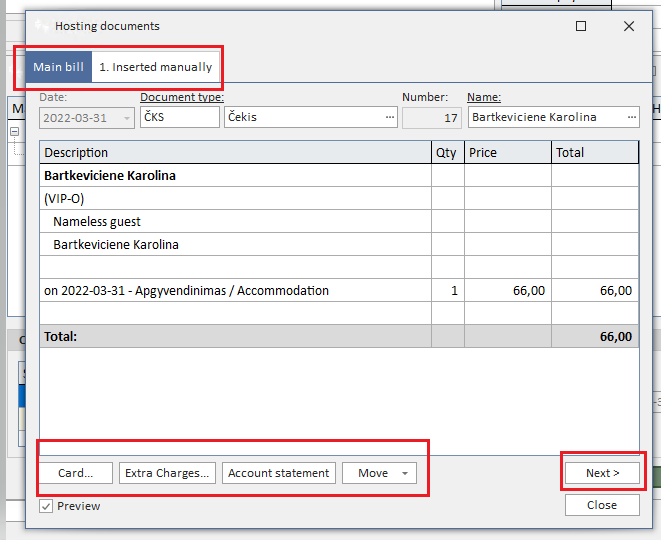
Task: Click the Move button
Action: [x=373, y=473]
